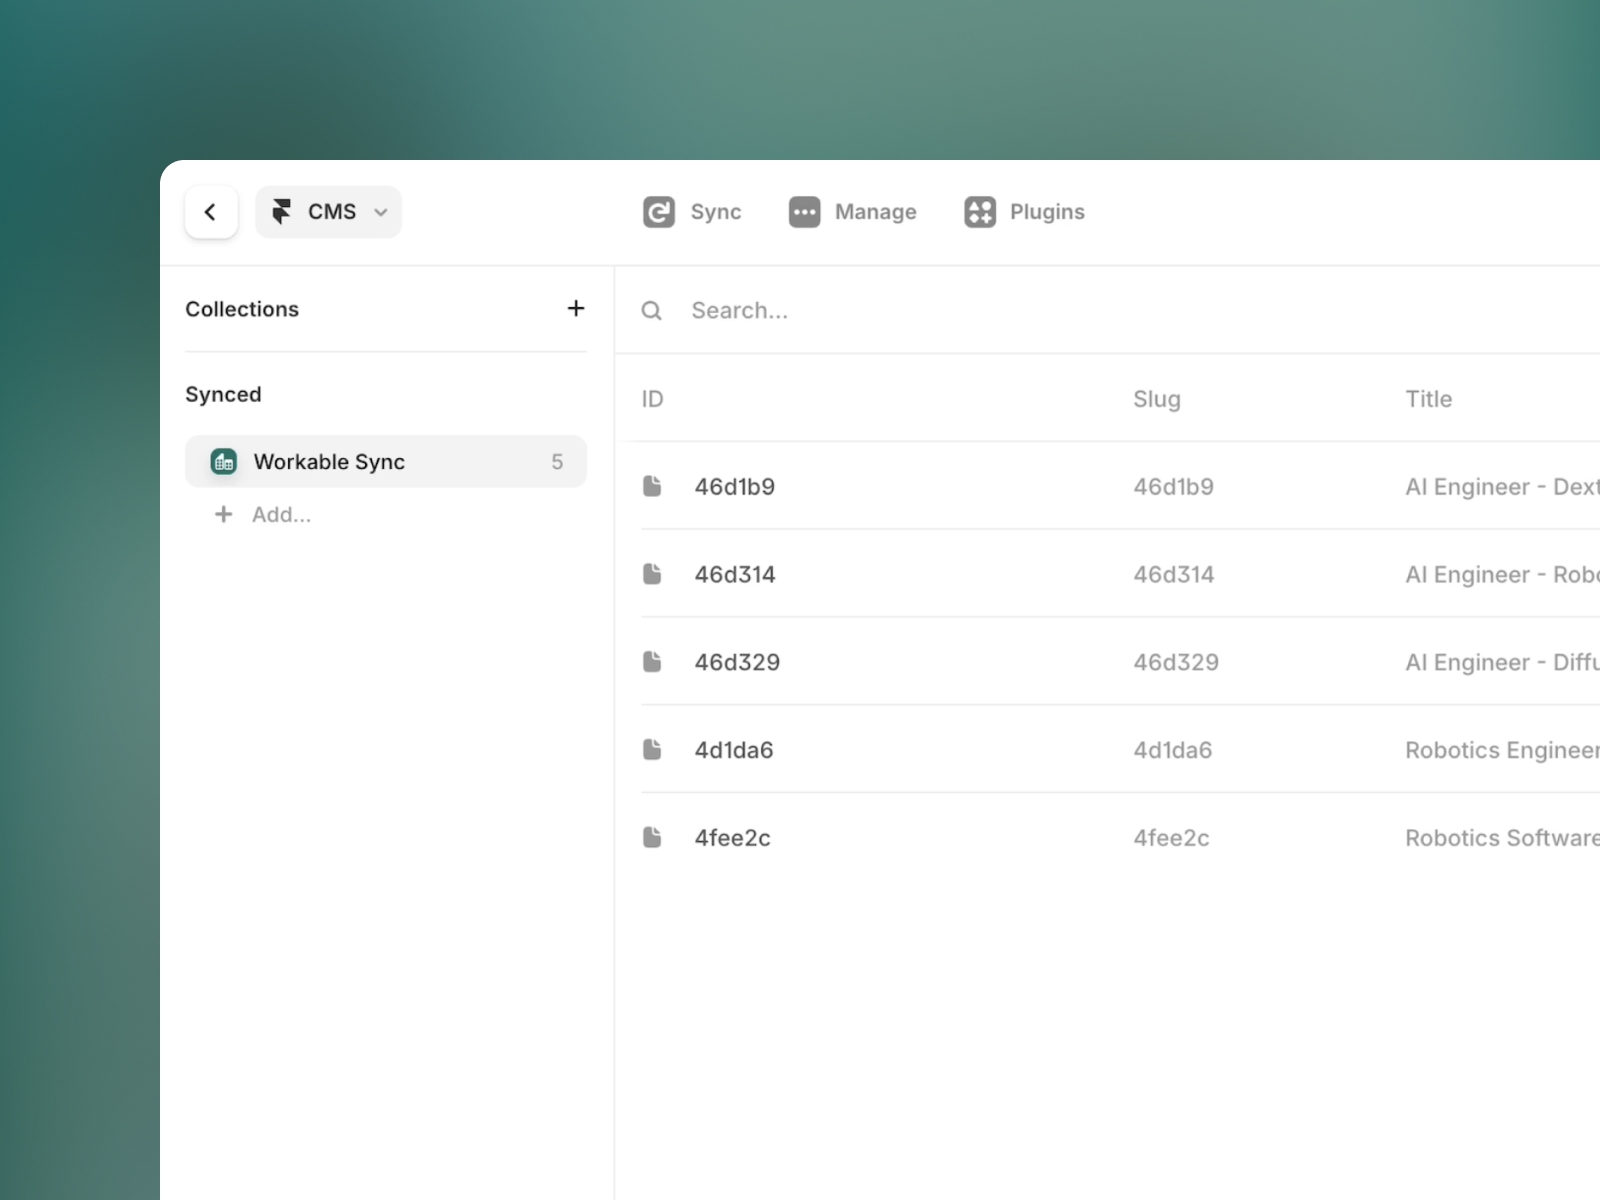Click the document icon beside 4fee2c
Screen dimensions: 1600x1200
(653, 837)
